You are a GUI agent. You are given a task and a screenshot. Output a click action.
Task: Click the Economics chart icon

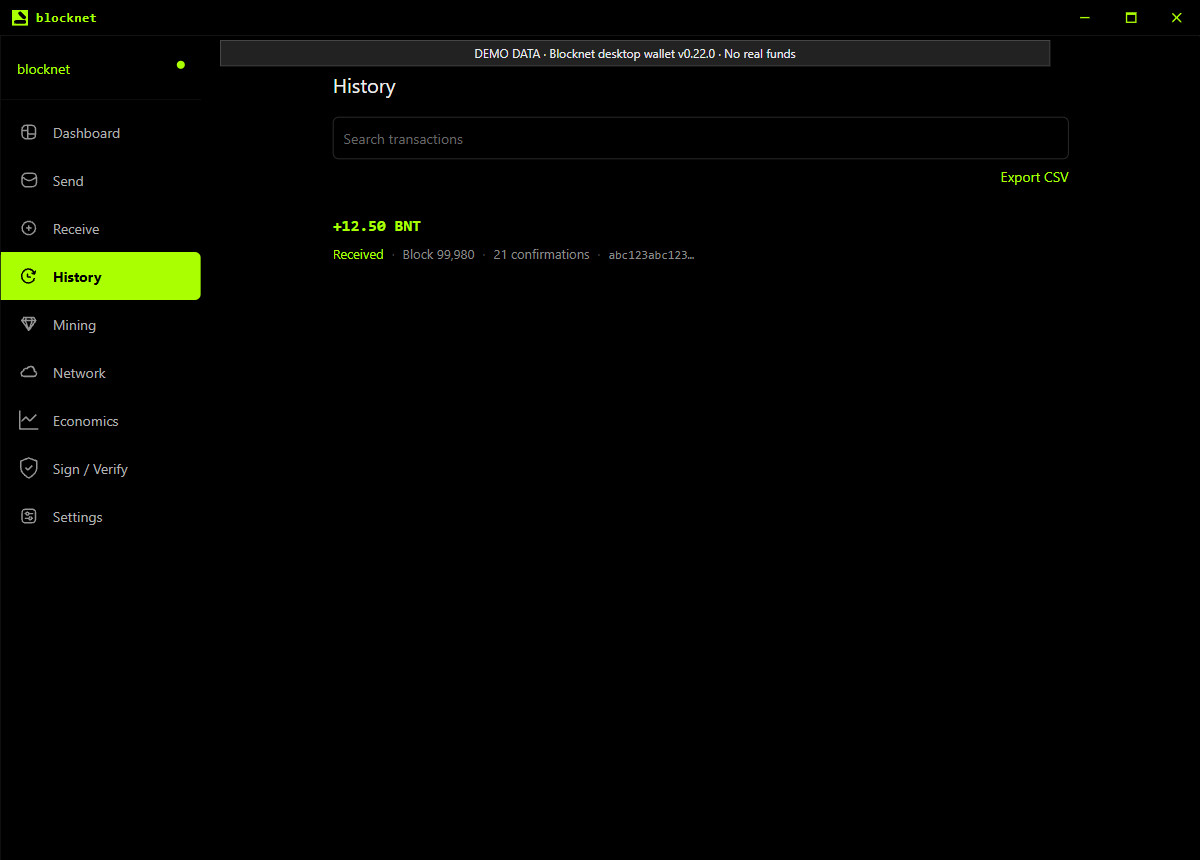coord(29,421)
